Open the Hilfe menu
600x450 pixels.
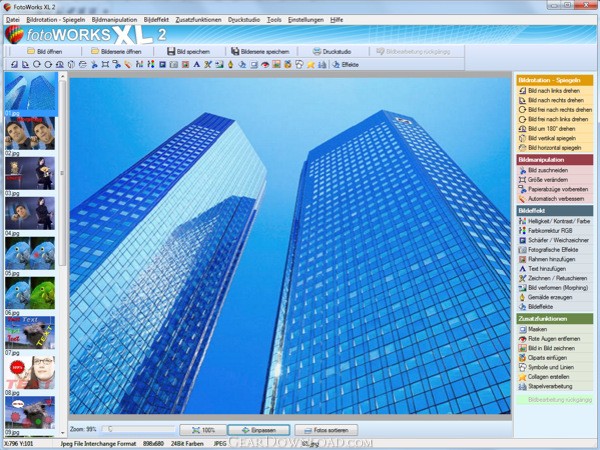pyautogui.click(x=336, y=20)
